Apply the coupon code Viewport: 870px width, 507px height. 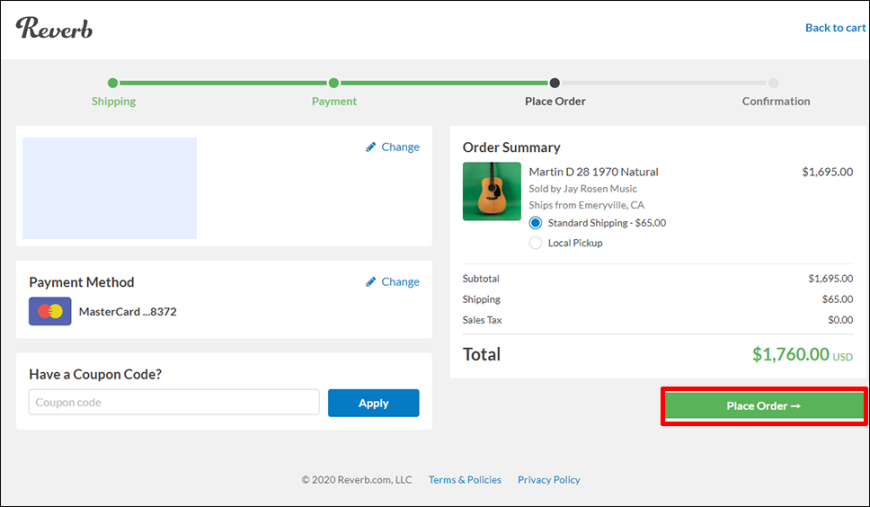pos(373,403)
